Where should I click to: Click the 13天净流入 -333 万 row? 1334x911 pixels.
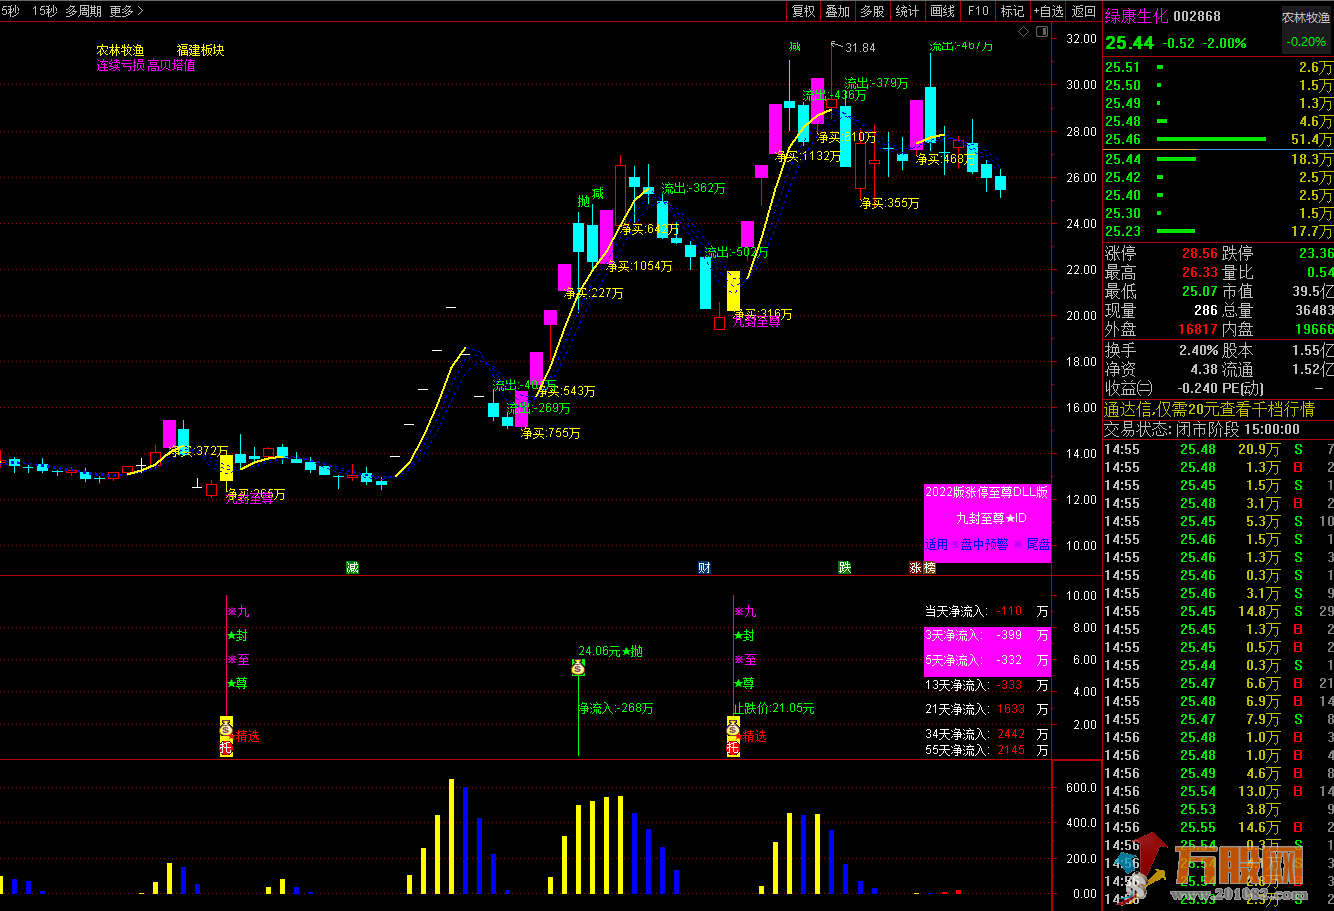point(987,685)
